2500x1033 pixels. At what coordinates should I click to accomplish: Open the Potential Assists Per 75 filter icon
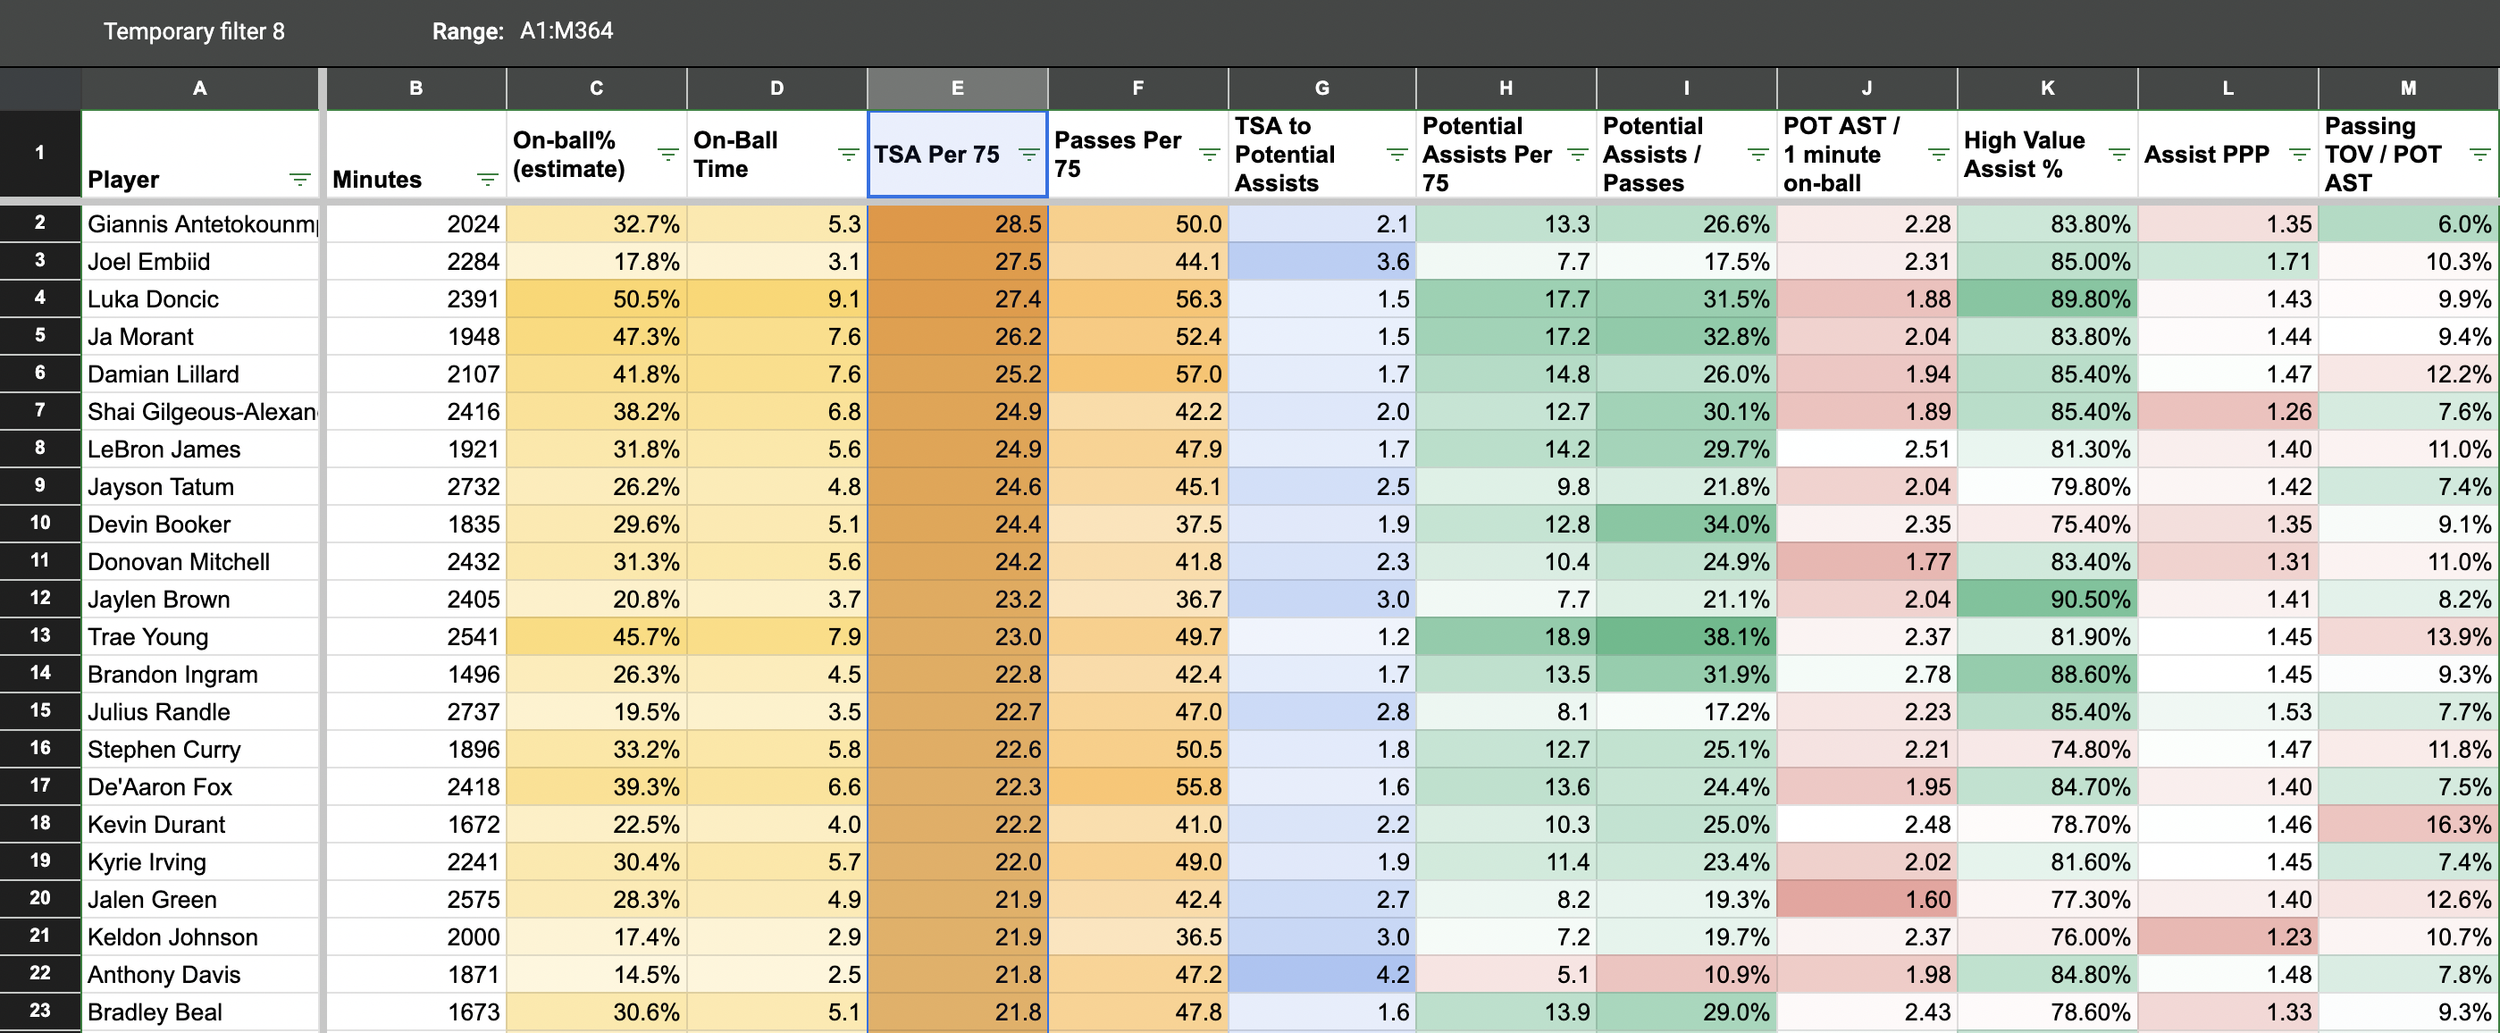(x=1577, y=154)
